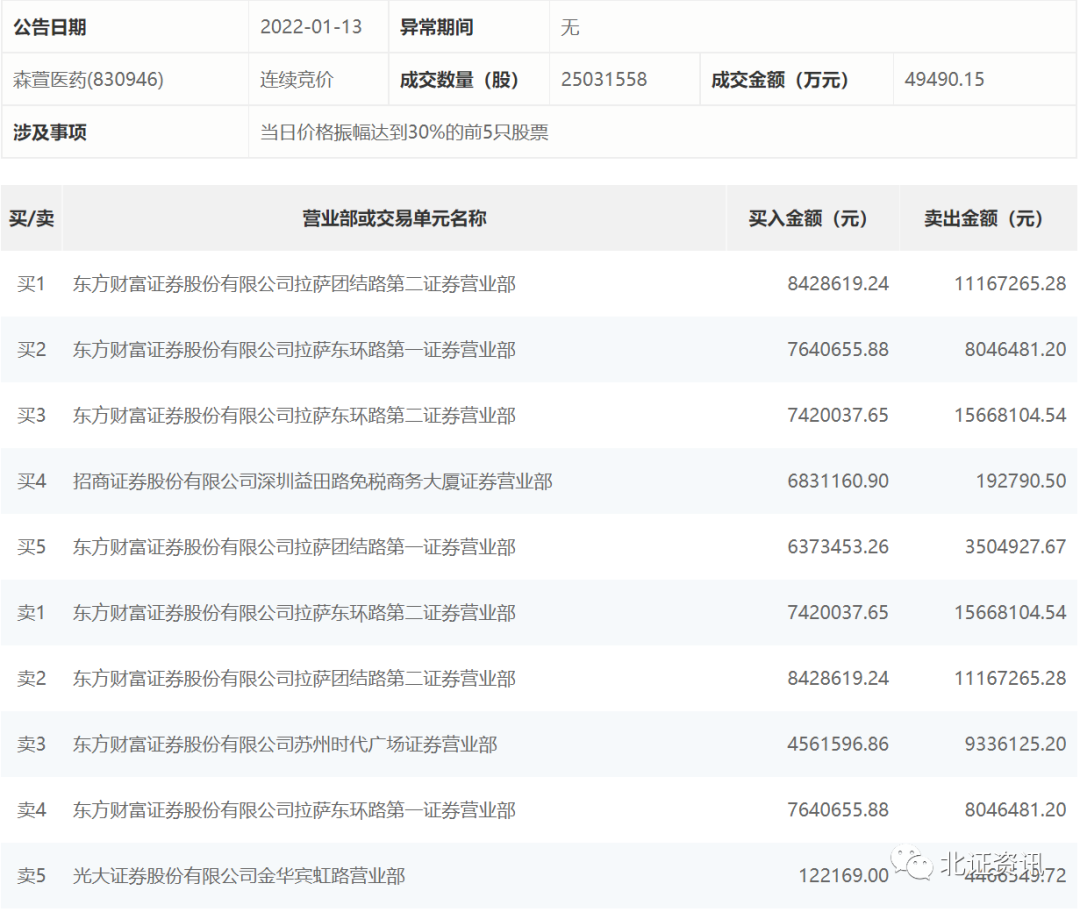Select the buy amount 6831160.90
Image resolution: width=1080 pixels, height=912 pixels.
[838, 481]
